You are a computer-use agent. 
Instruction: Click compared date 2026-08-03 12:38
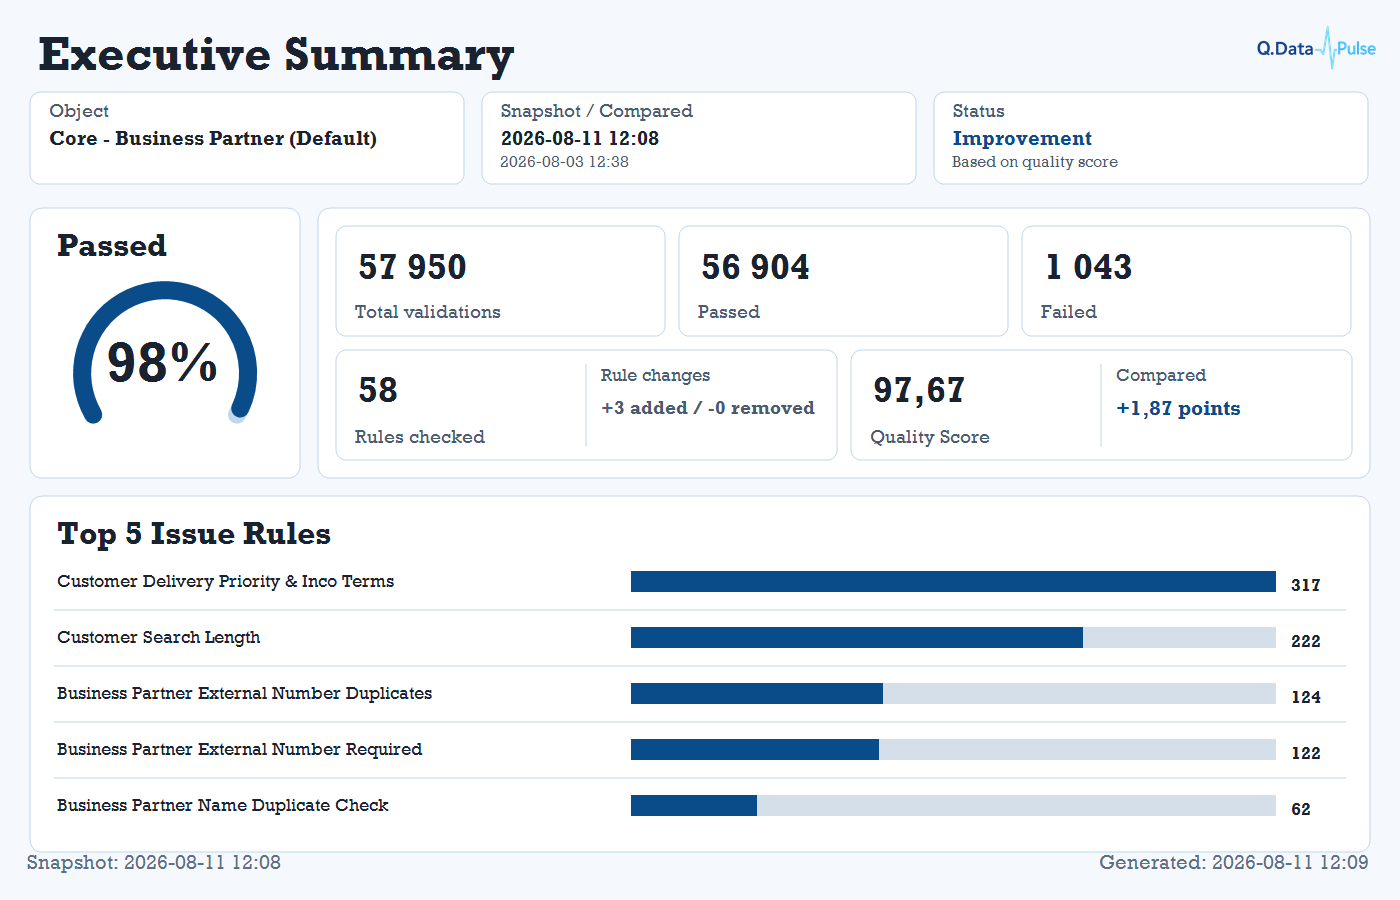[564, 162]
